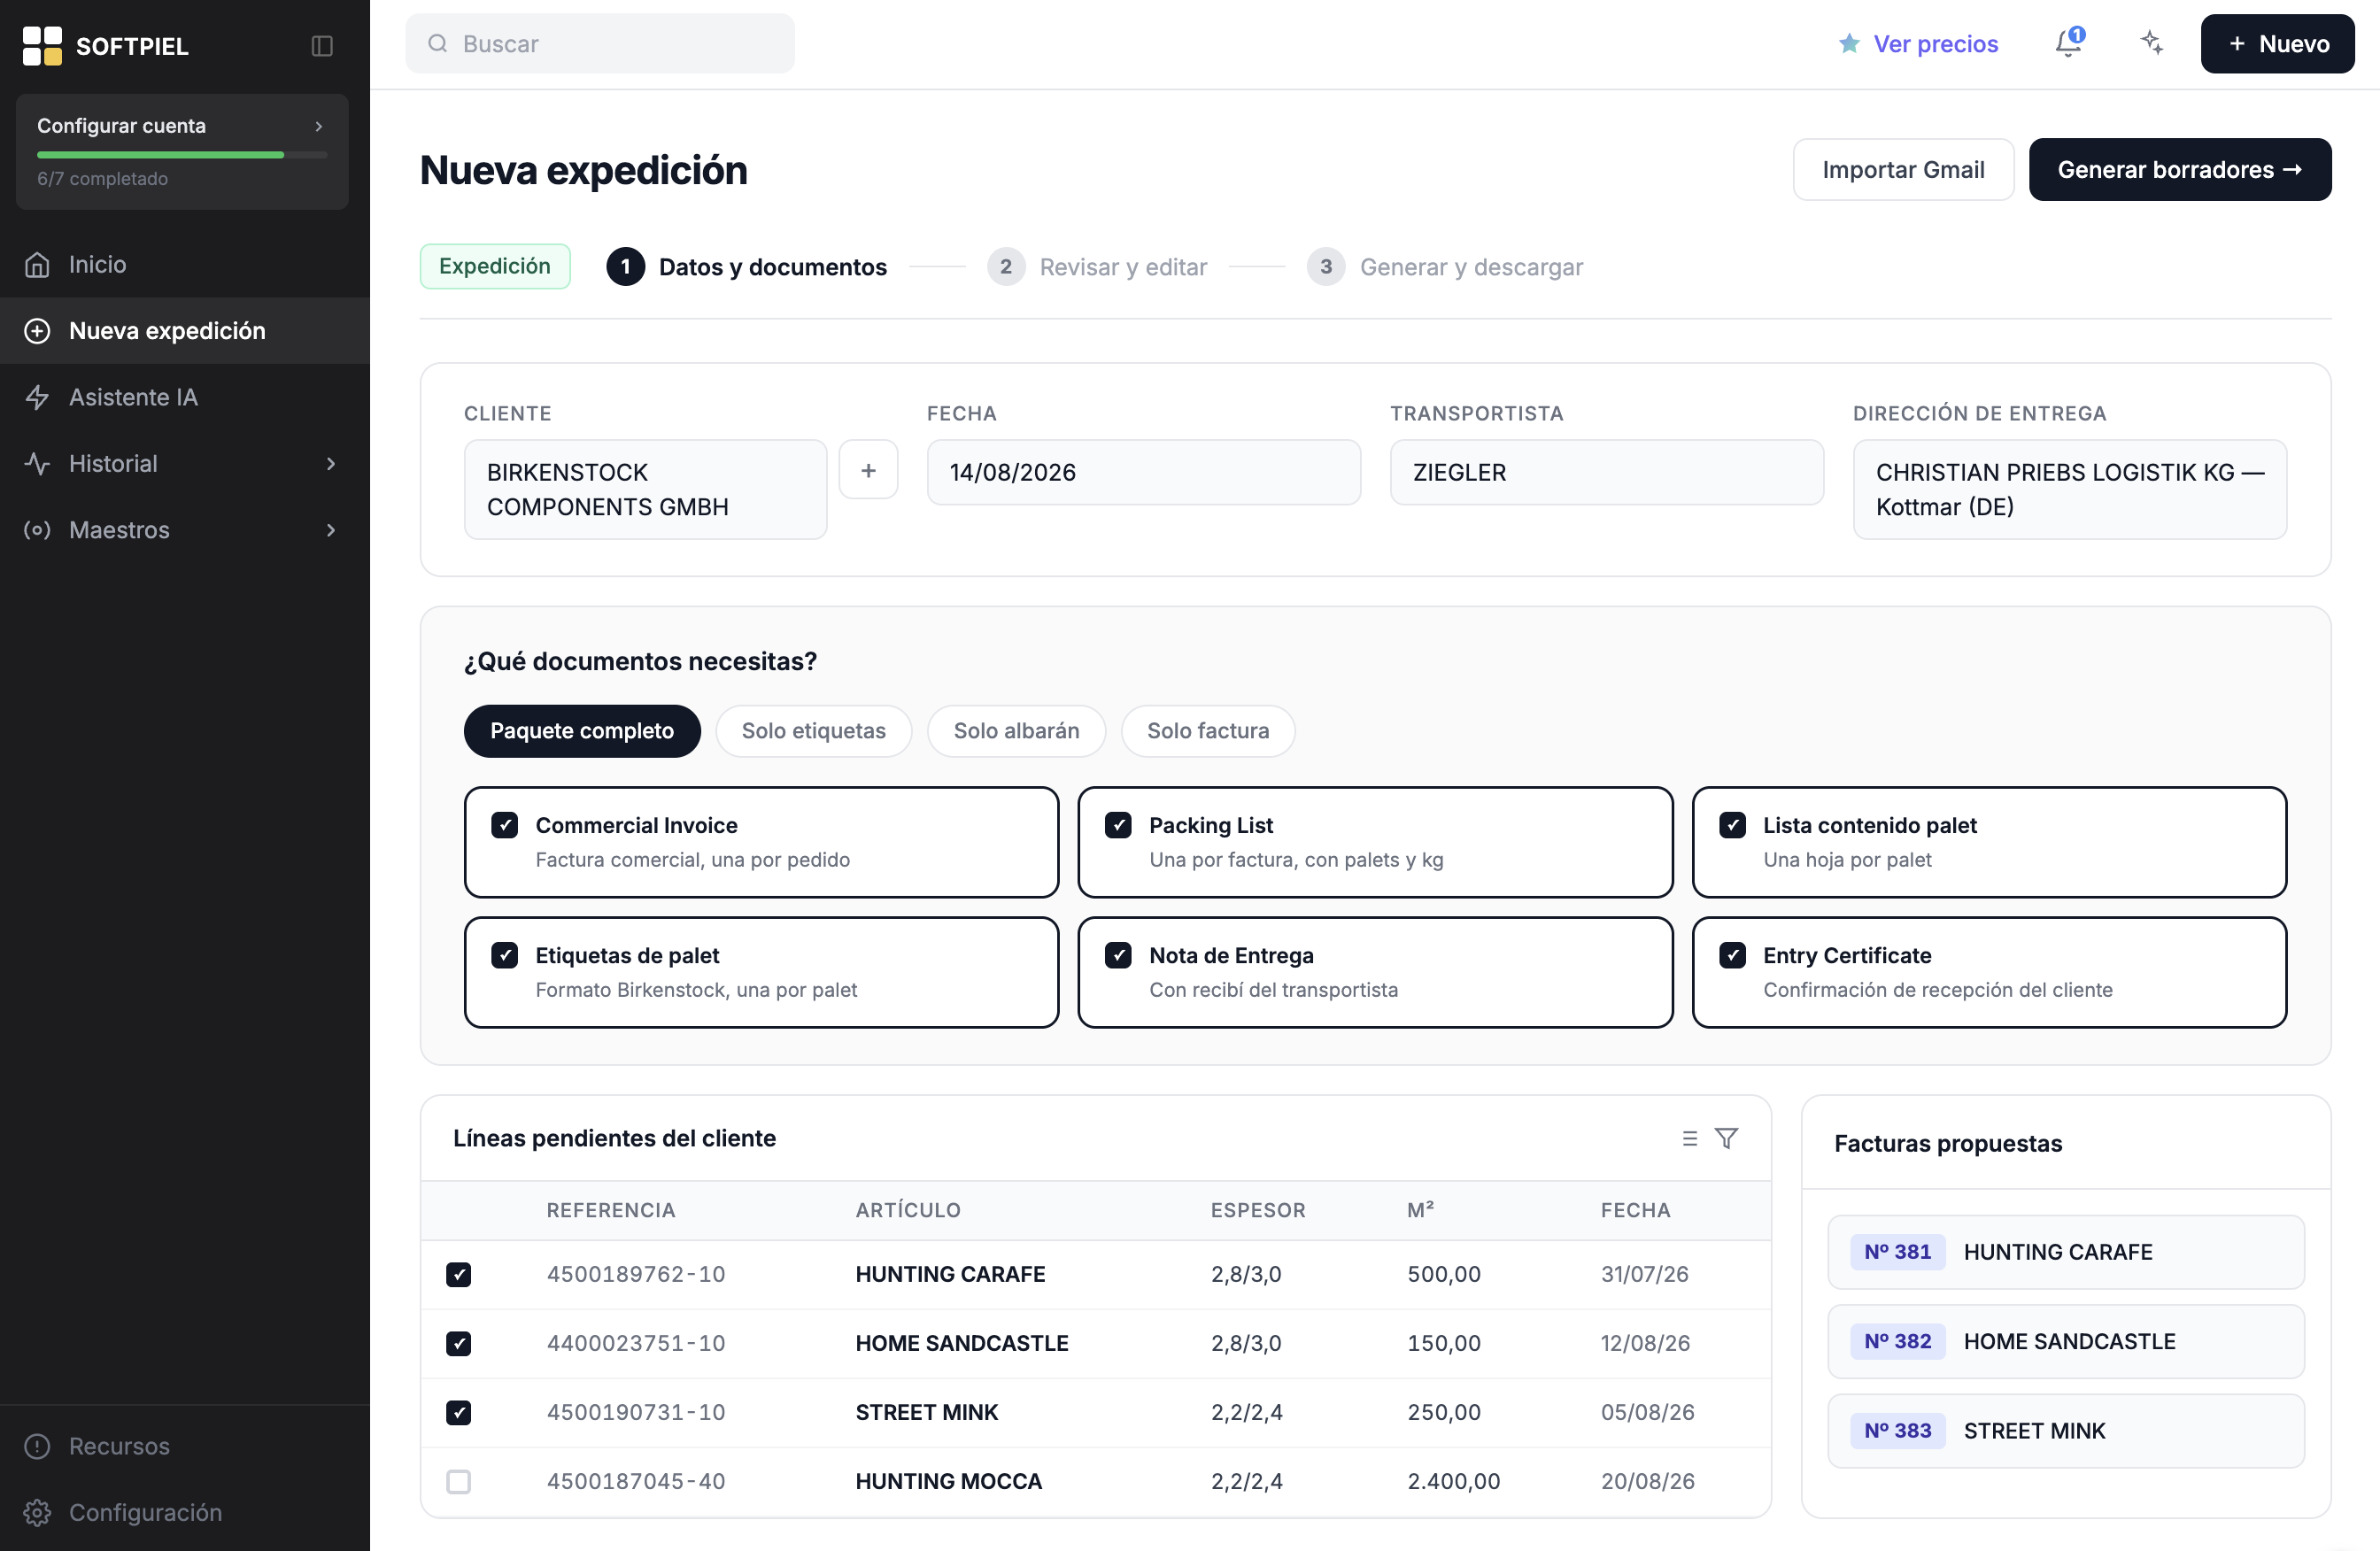Click the SOFTPIEL logo
Image resolution: width=2380 pixels, height=1551 pixels.
pyautogui.click(x=105, y=46)
